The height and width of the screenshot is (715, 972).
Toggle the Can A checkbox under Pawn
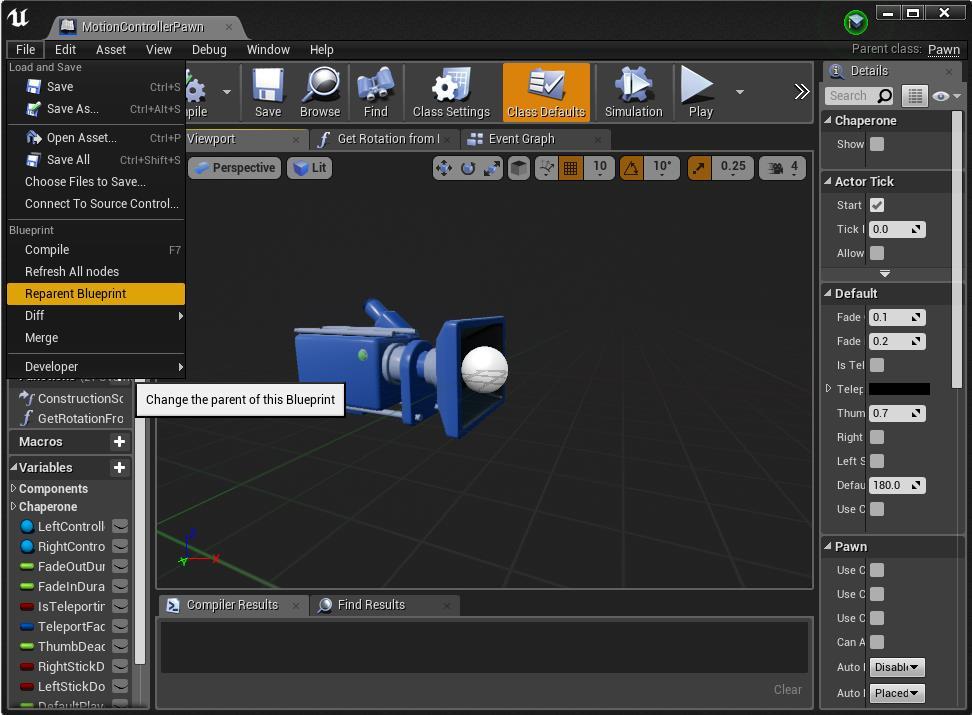[877, 642]
